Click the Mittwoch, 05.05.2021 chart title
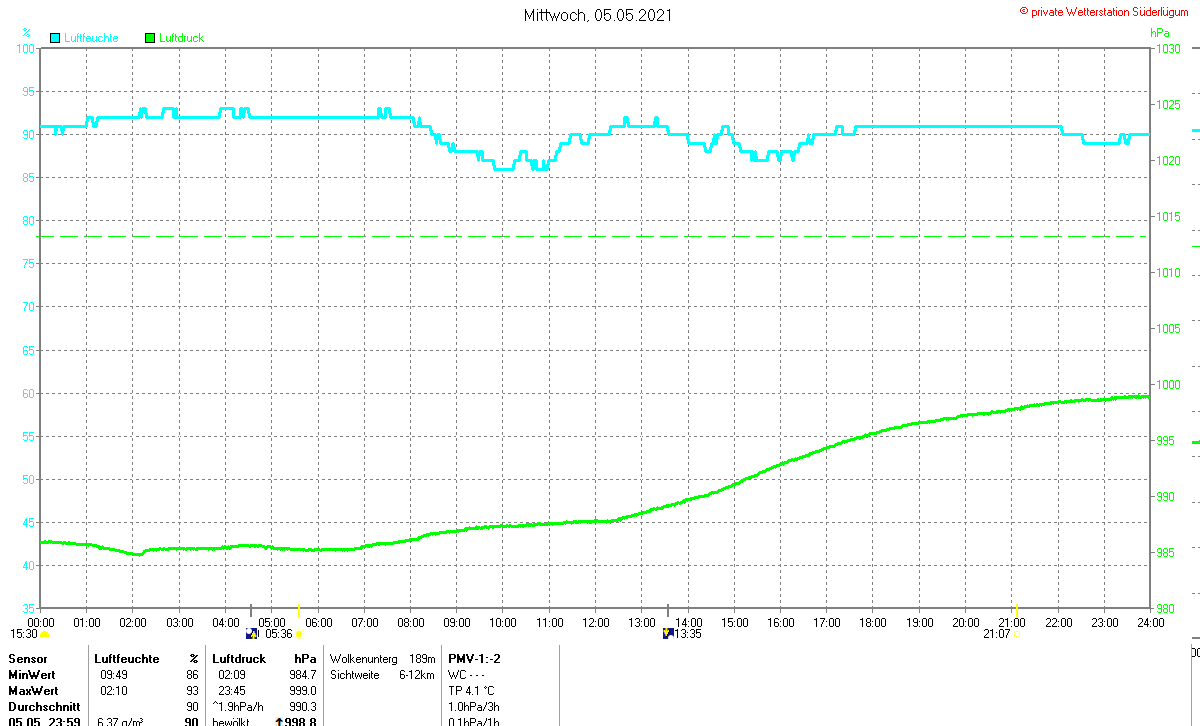Viewport: 1200px width, 726px height. point(598,15)
